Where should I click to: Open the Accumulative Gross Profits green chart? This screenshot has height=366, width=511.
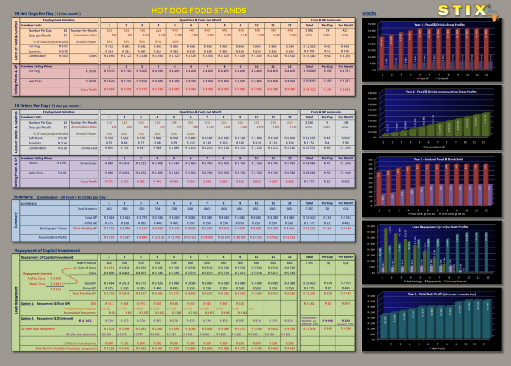432,117
